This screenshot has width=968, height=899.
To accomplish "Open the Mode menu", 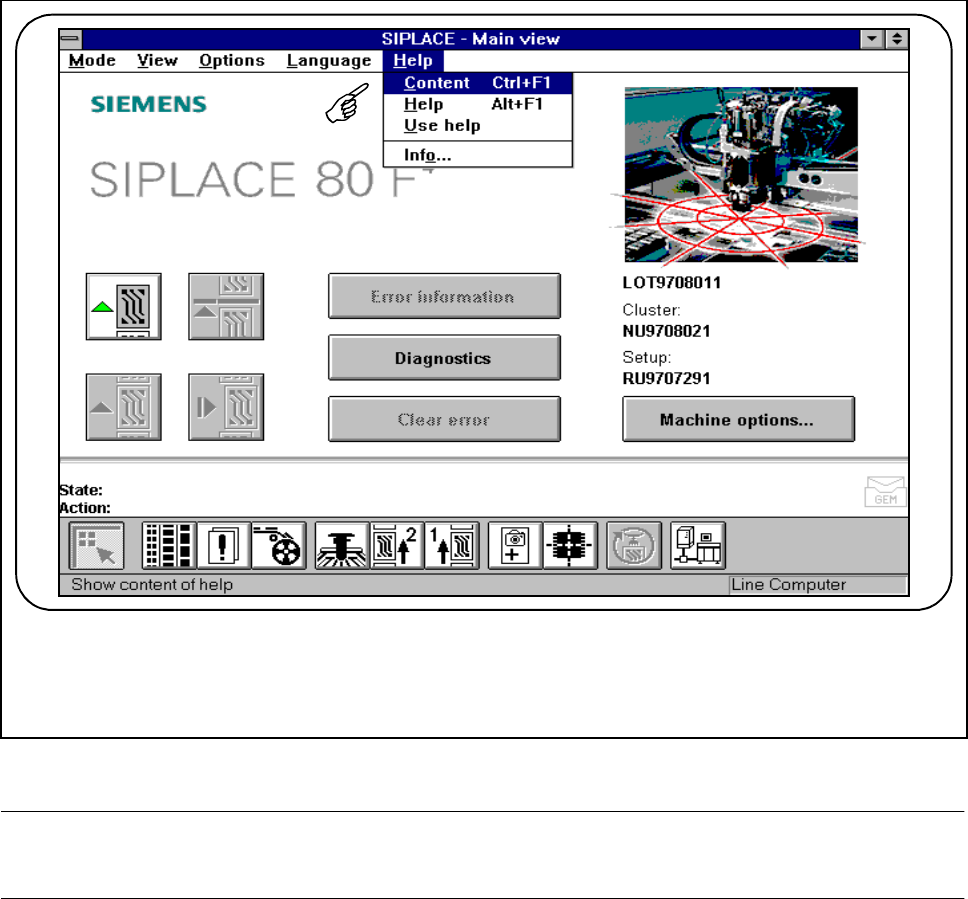I will [x=92, y=61].
